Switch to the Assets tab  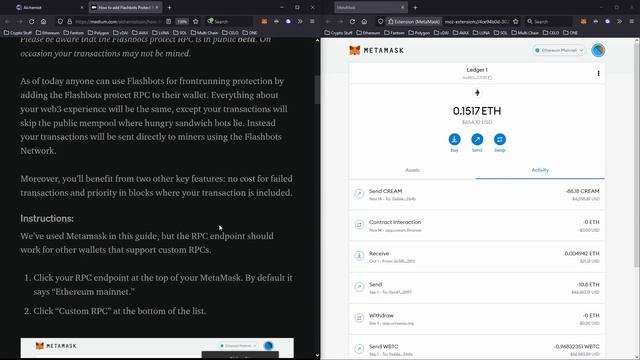[412, 170]
